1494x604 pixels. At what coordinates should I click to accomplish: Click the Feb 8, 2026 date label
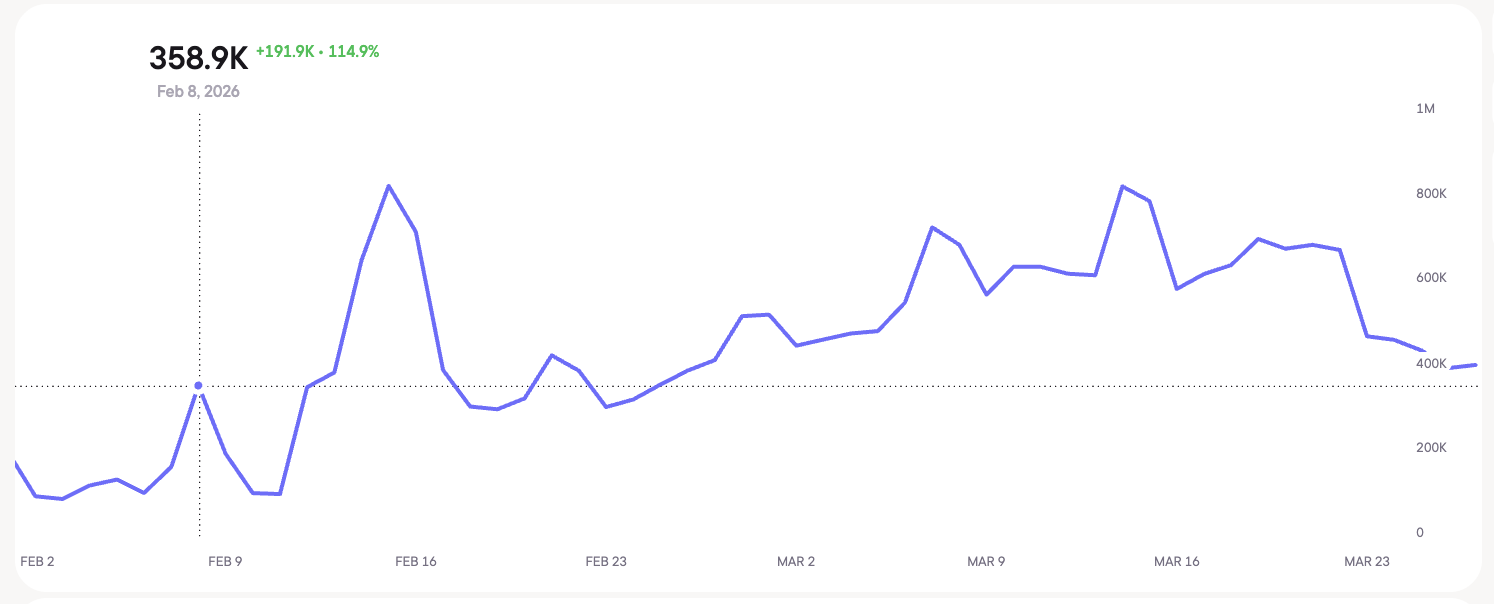tap(198, 91)
